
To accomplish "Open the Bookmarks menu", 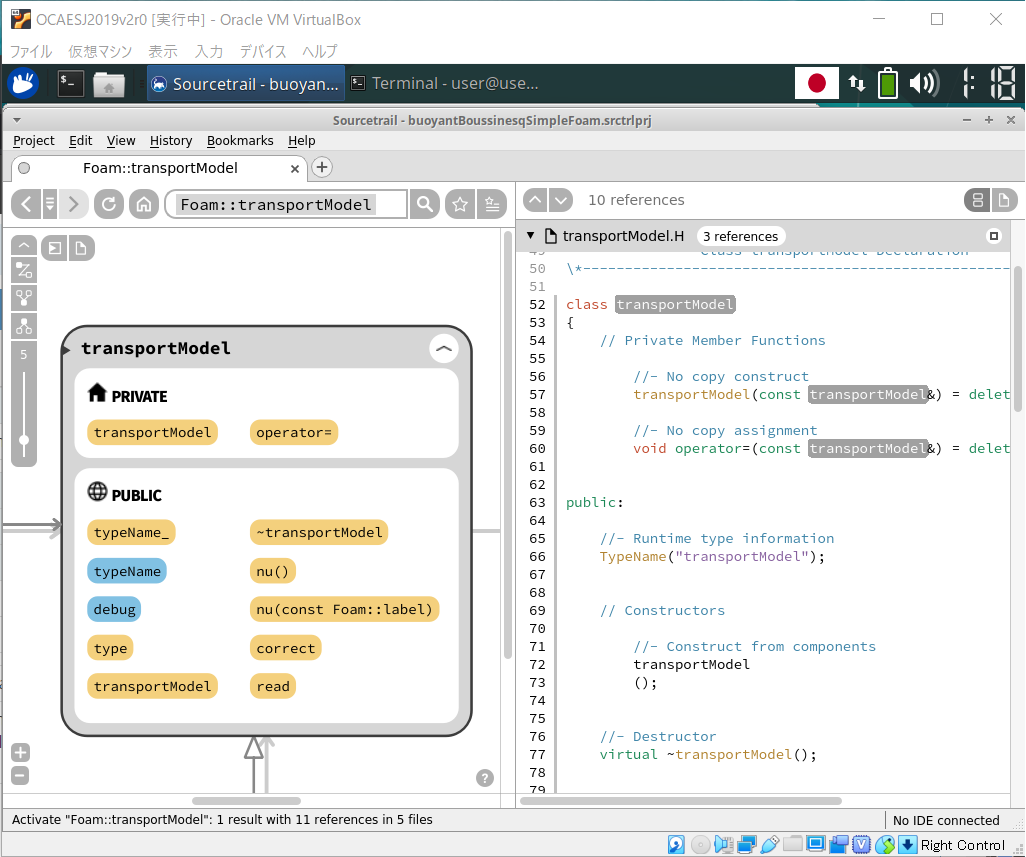I will pos(240,141).
